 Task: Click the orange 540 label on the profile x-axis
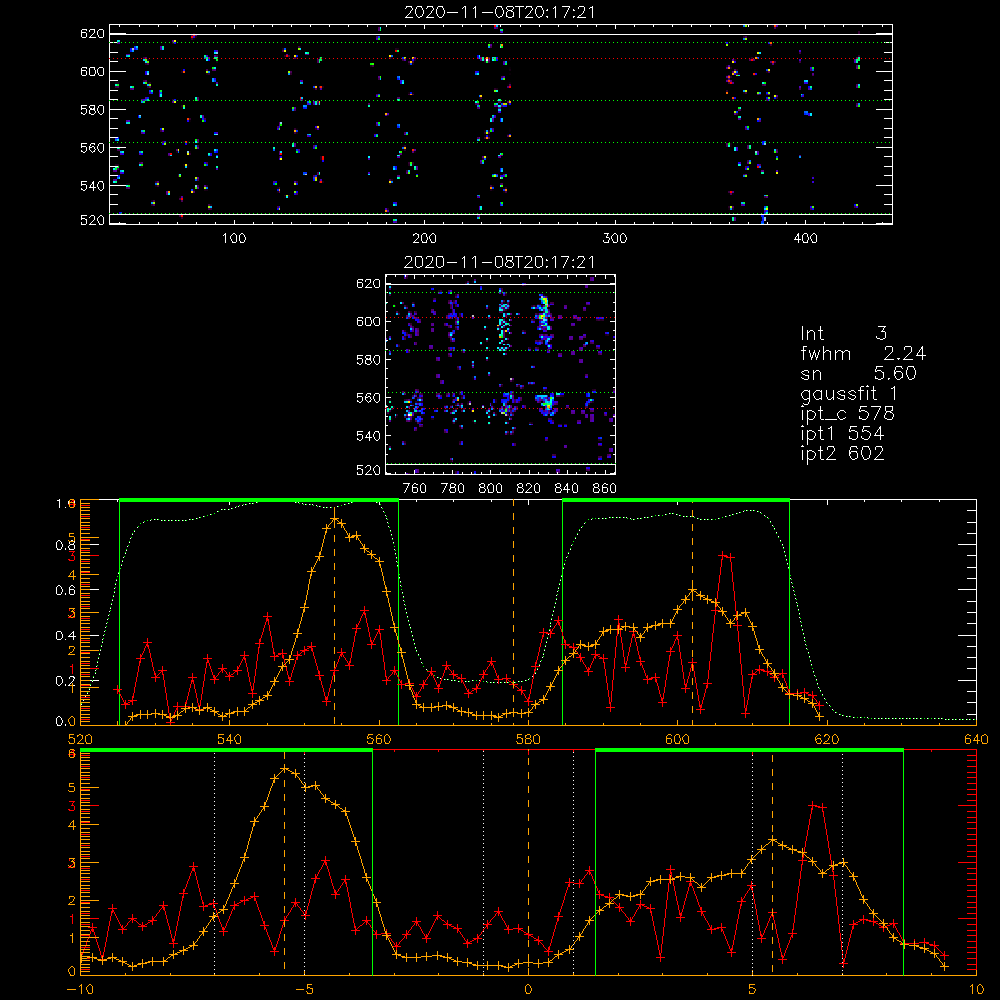[x=230, y=739]
